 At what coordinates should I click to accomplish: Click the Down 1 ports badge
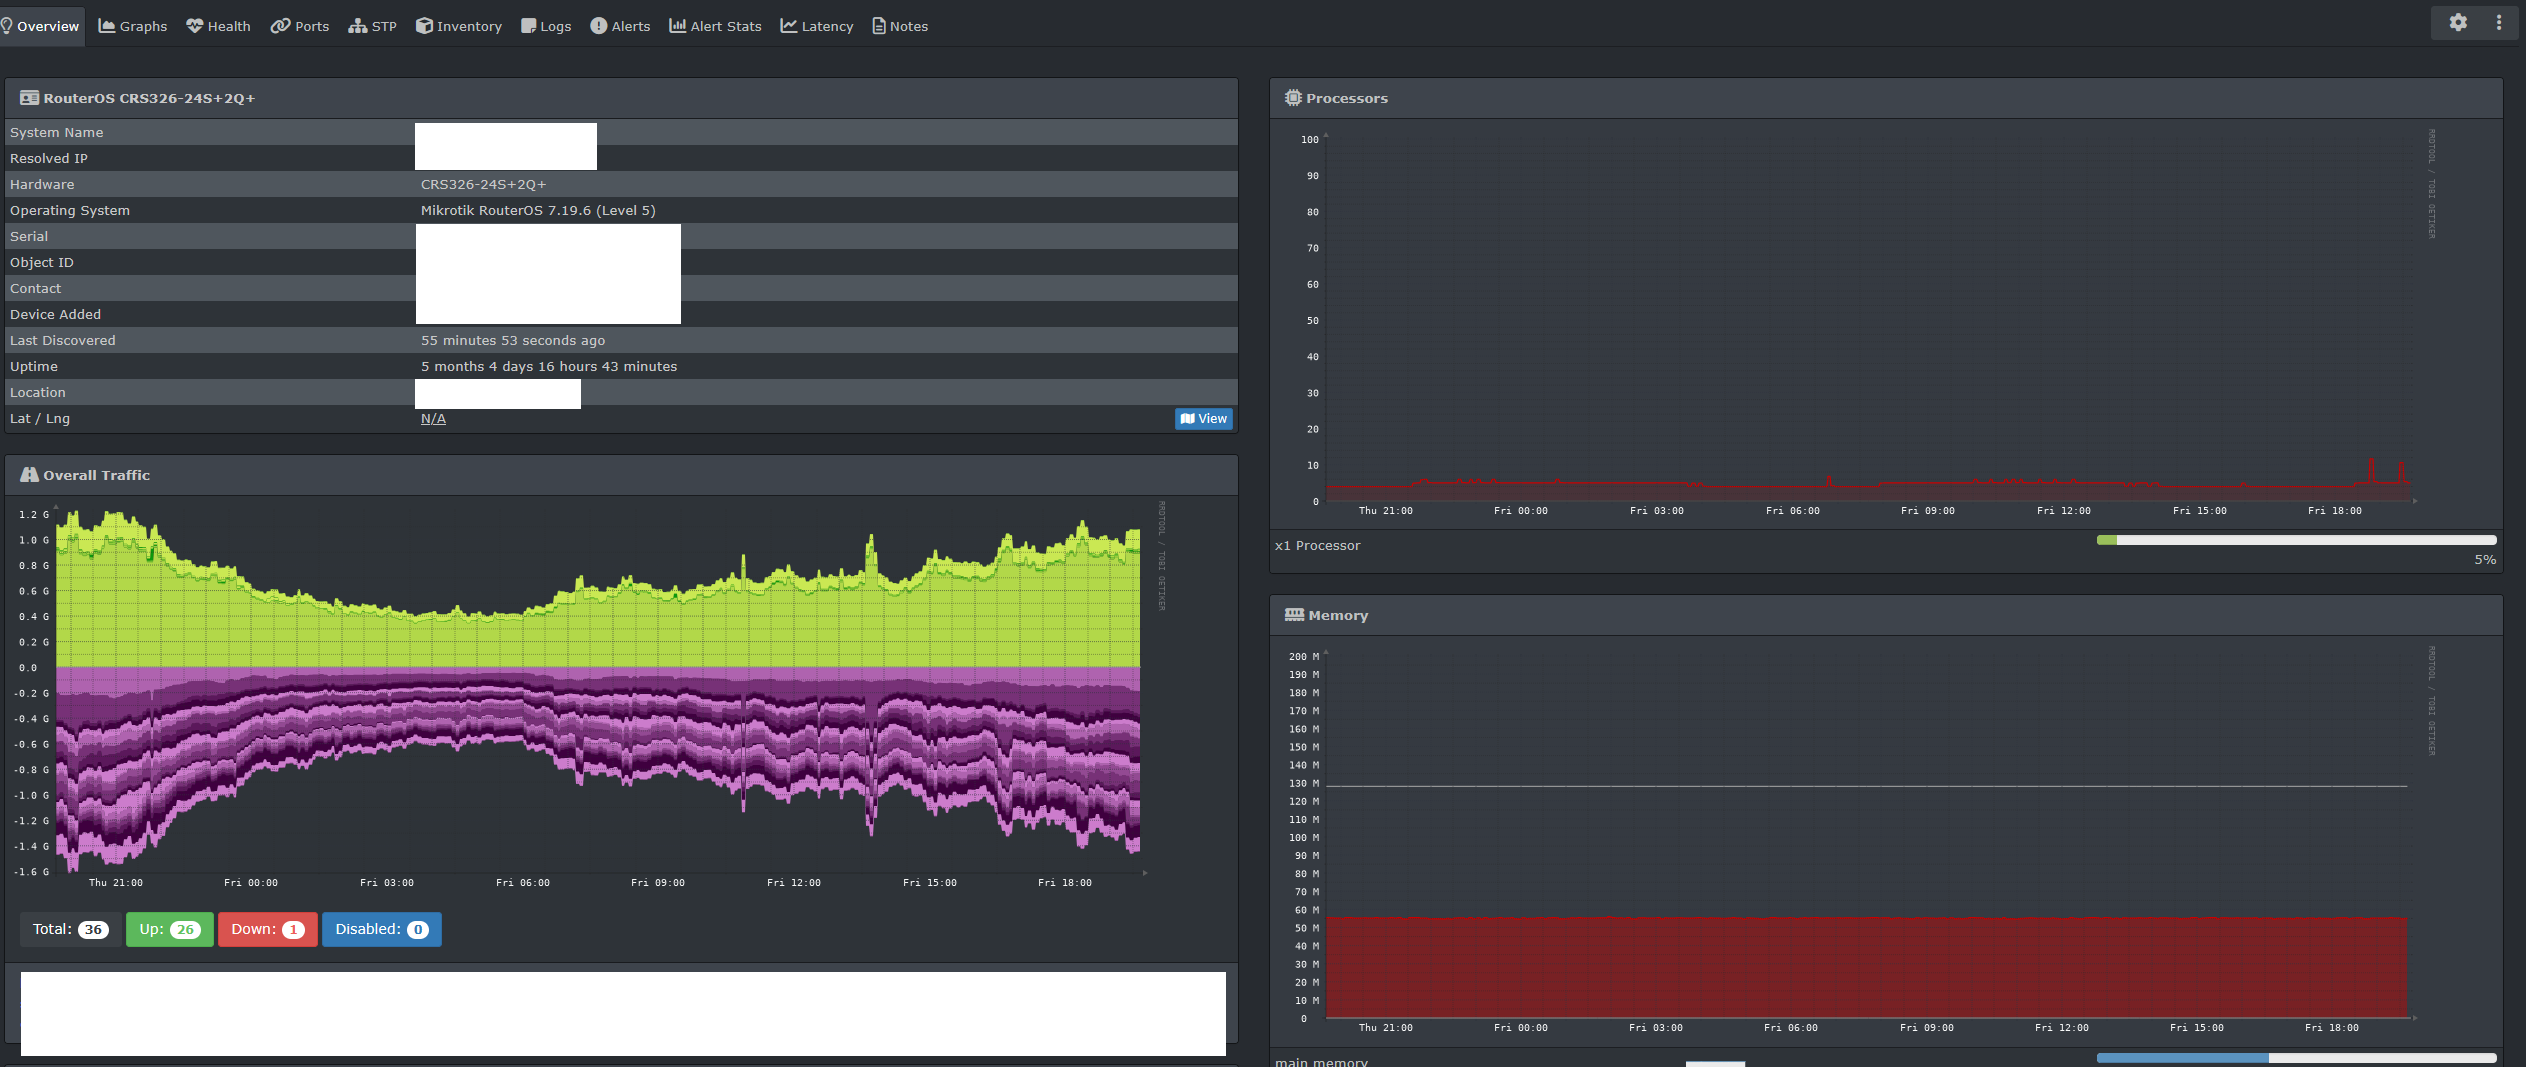click(x=267, y=929)
